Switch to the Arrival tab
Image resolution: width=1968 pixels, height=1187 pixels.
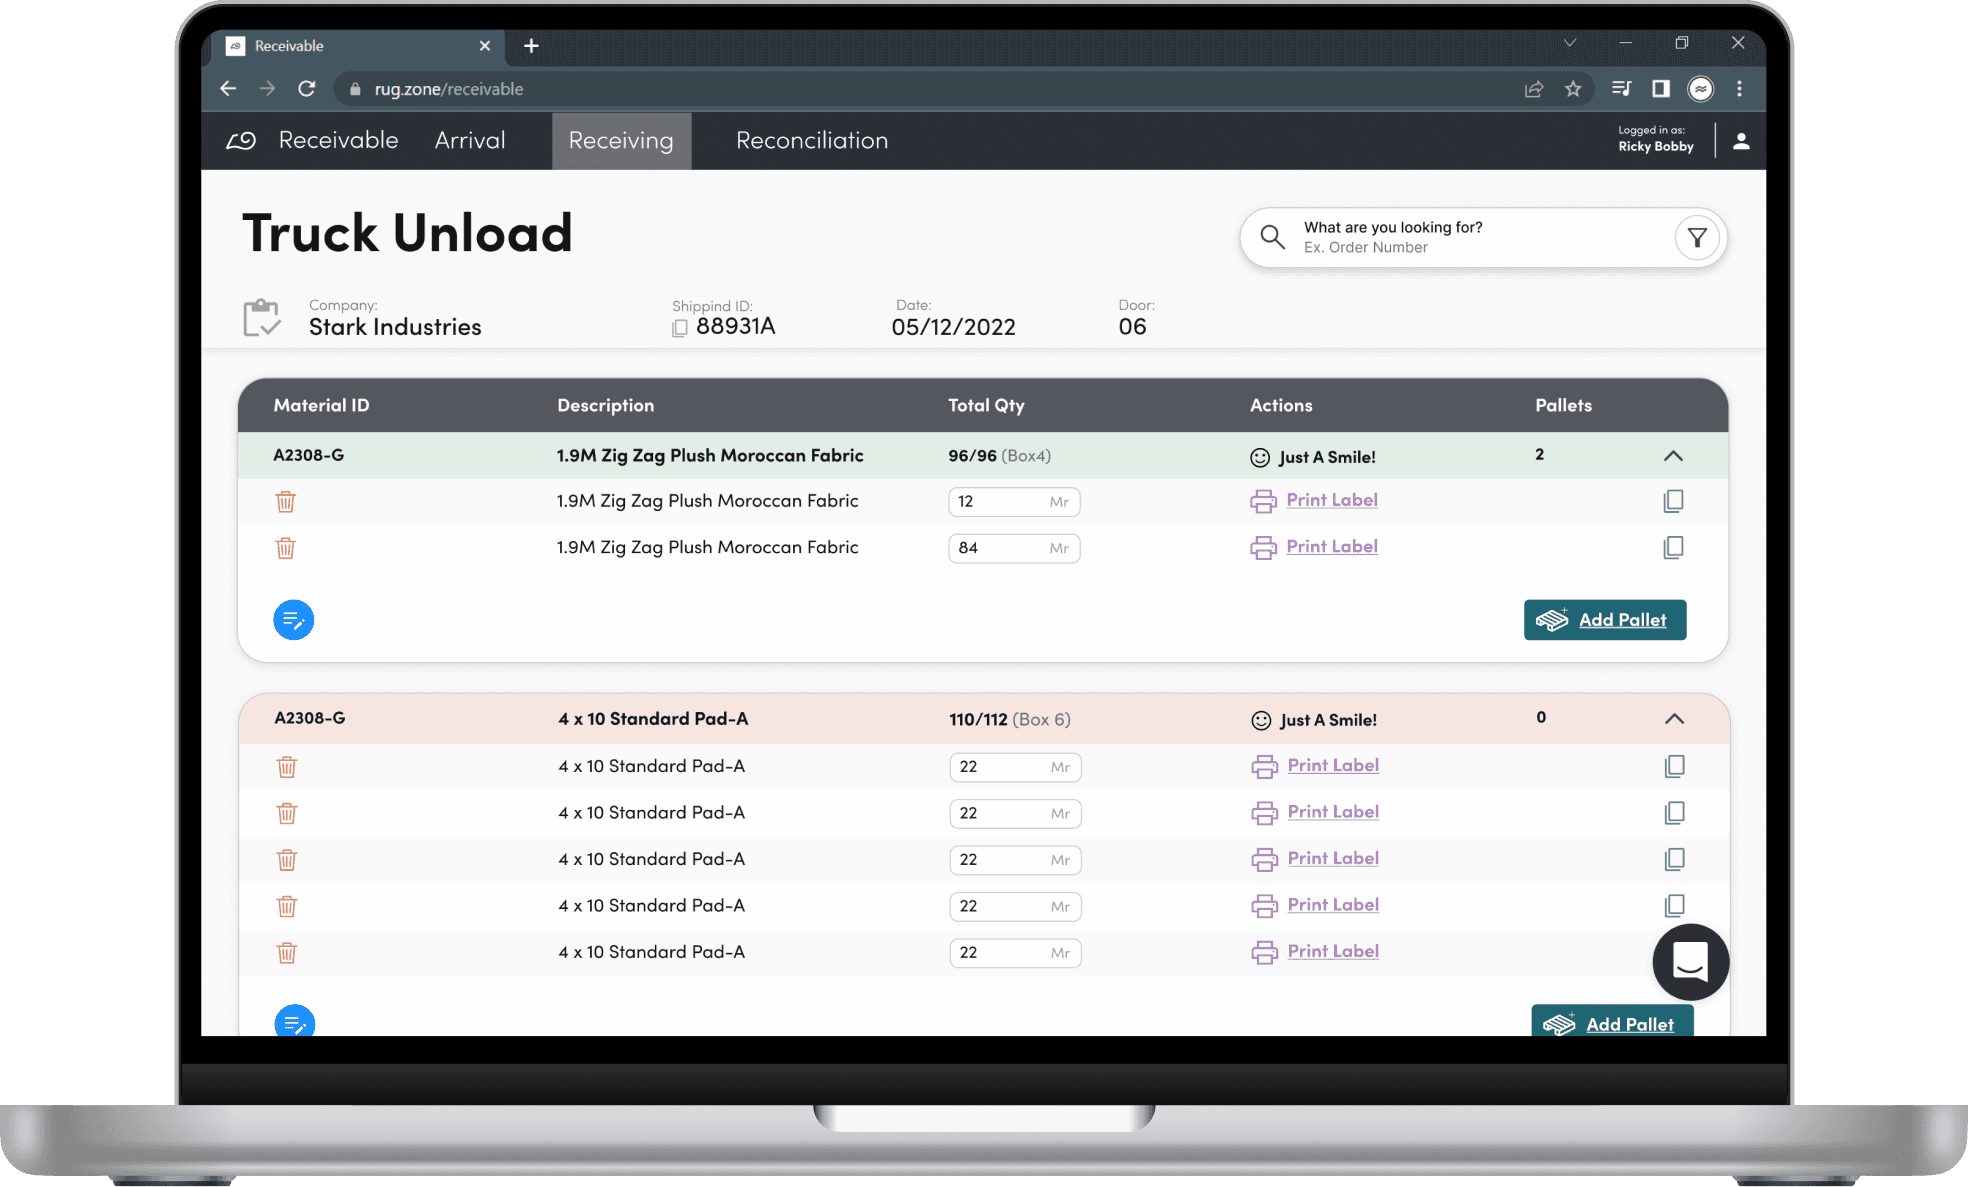click(469, 141)
